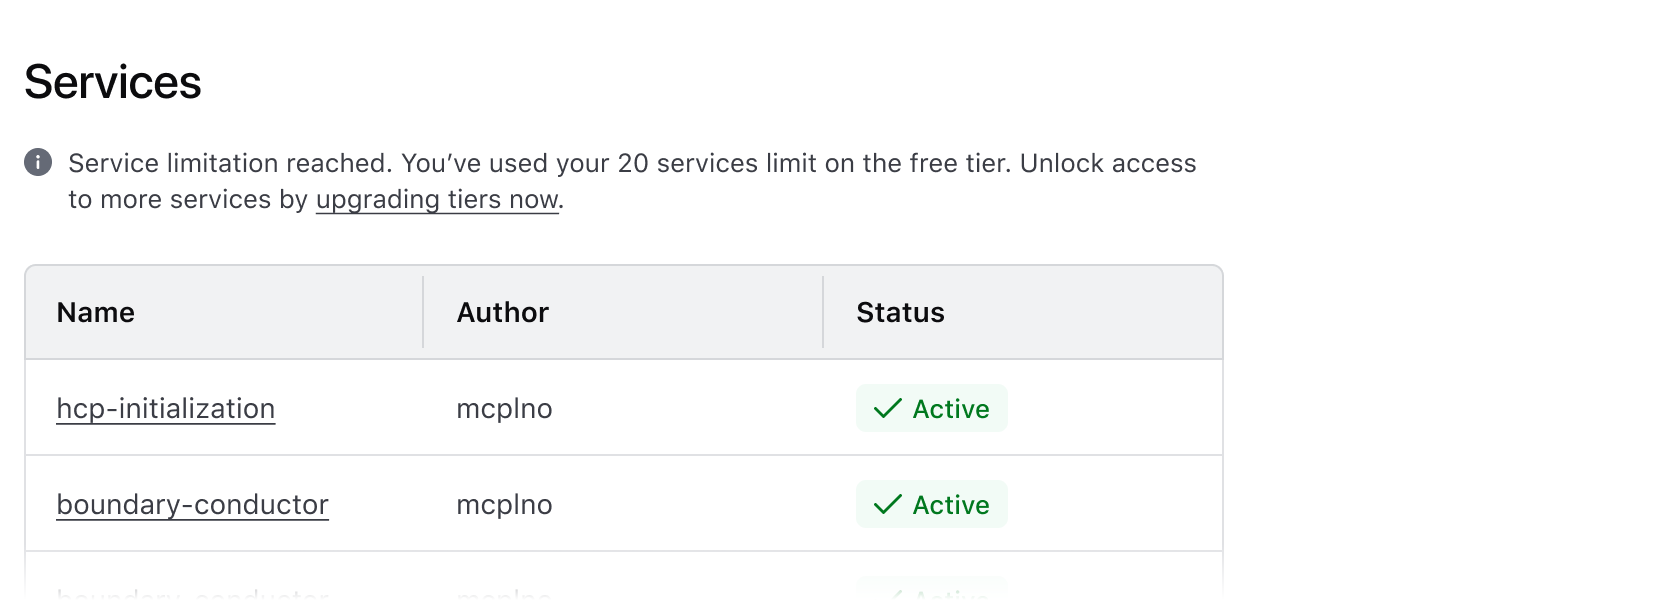Click the green checkmark in hcp-initialization's Active badge
This screenshot has width=1672, height=600.
886,408
